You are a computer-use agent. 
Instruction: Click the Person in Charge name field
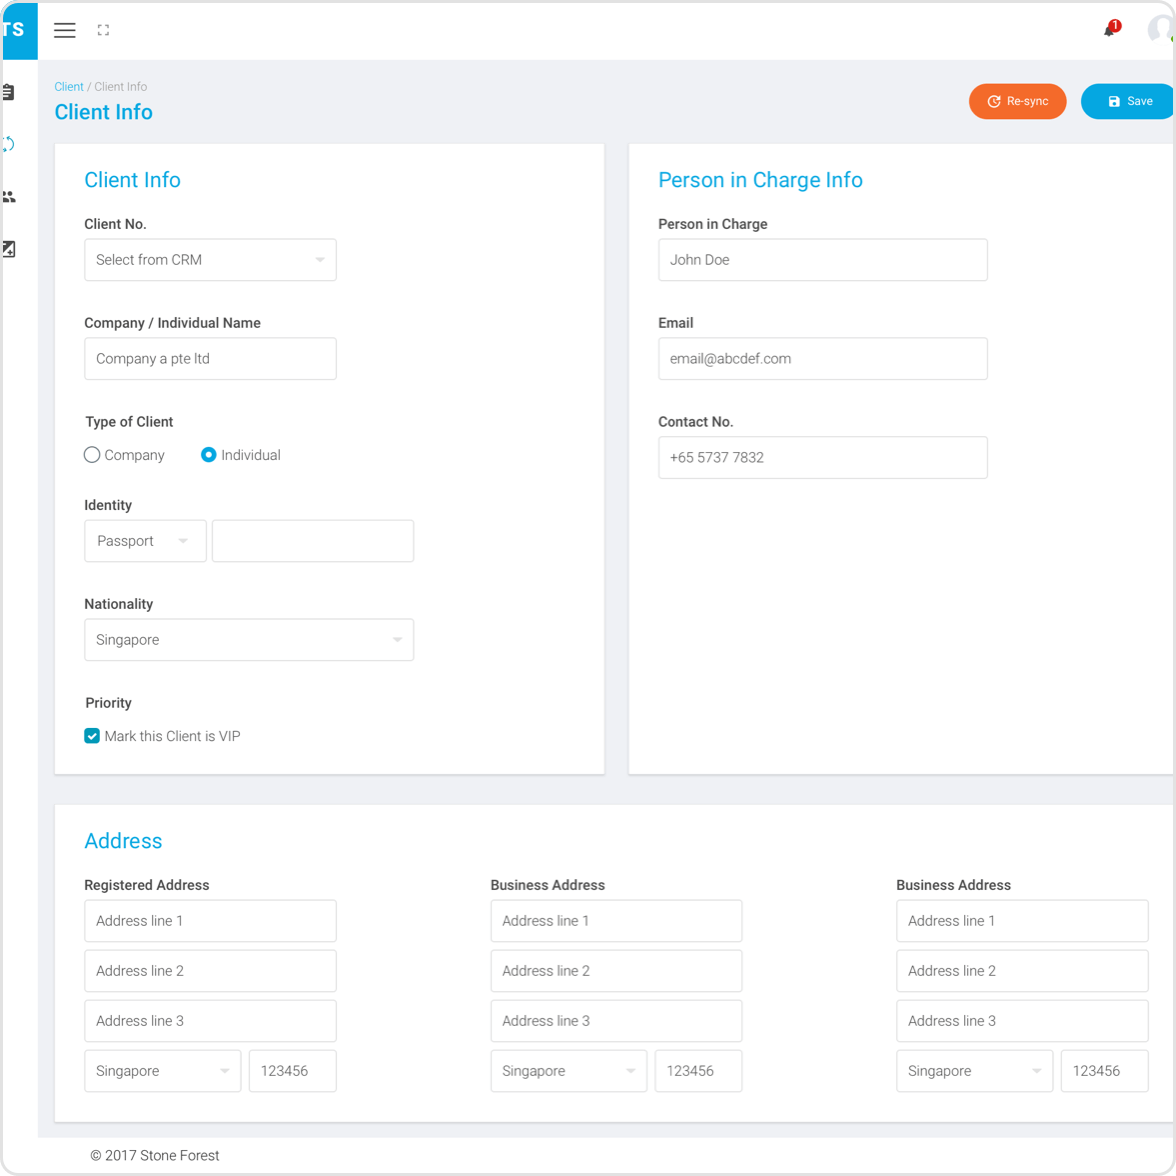pos(822,260)
